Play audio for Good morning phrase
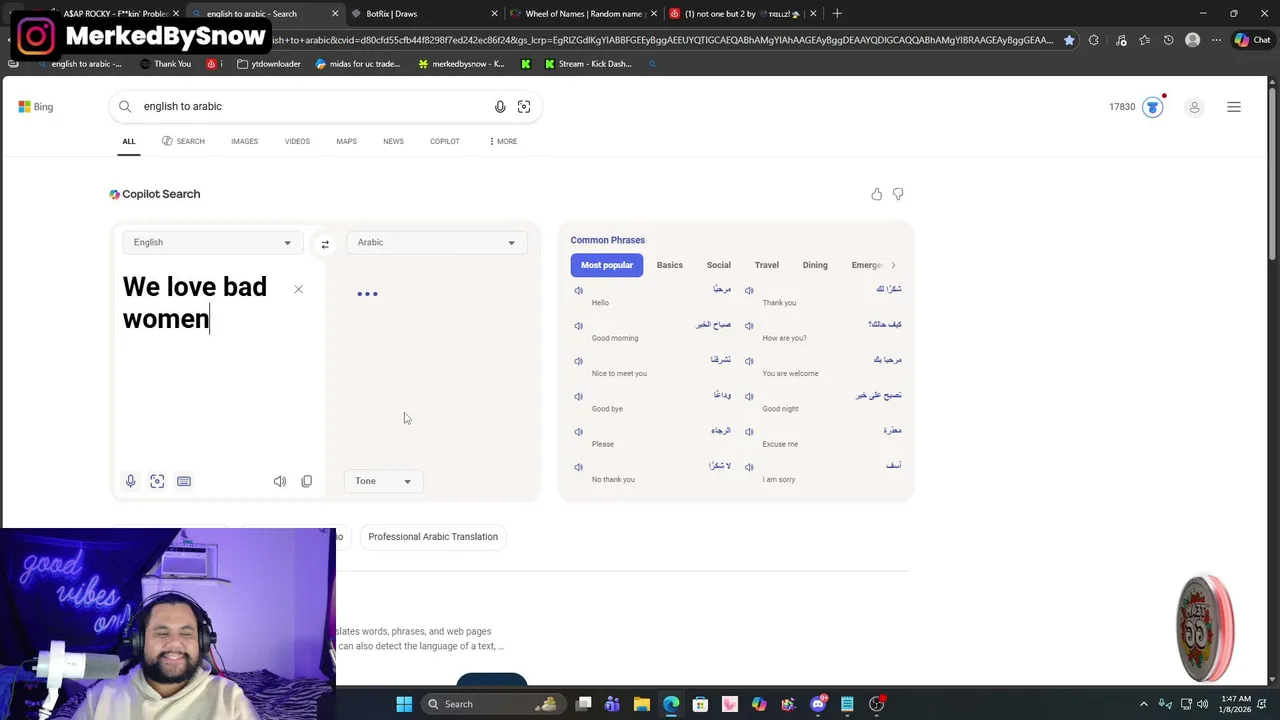 [578, 326]
